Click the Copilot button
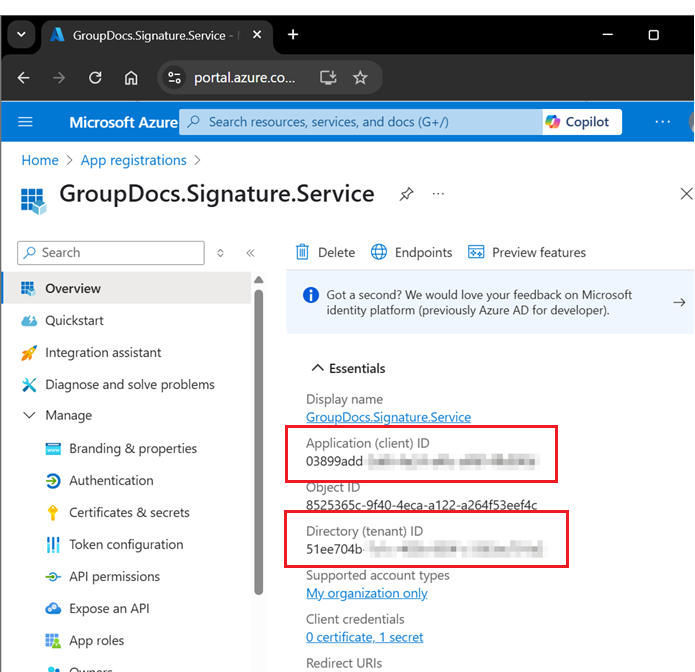Image resolution: width=695 pixels, height=672 pixels. coord(577,122)
